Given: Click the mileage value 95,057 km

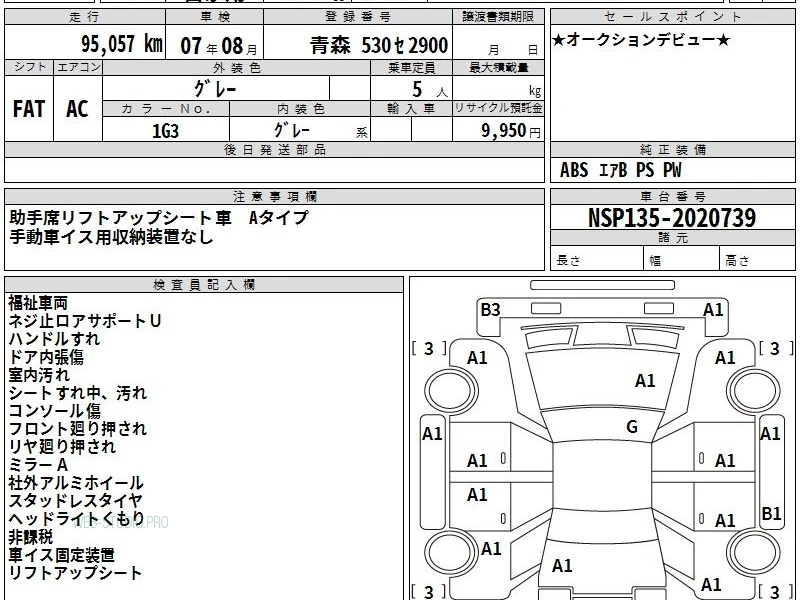Looking at the screenshot, I should pos(122,44).
